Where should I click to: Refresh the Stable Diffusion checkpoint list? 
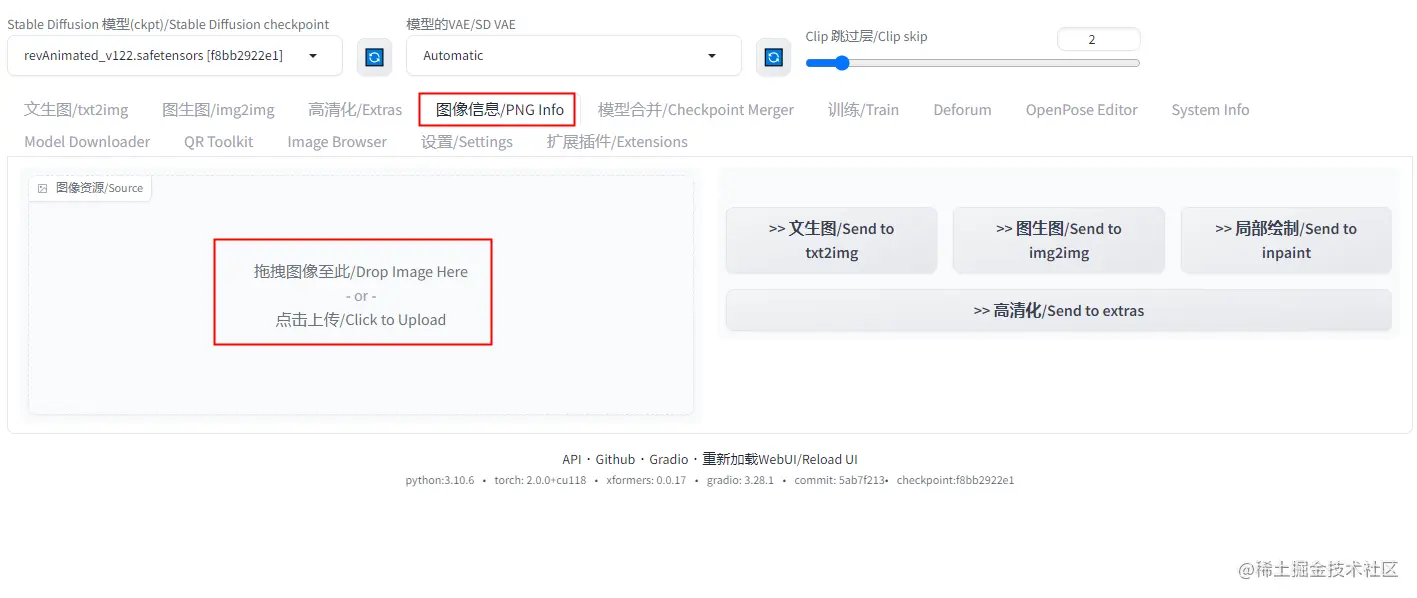(374, 57)
